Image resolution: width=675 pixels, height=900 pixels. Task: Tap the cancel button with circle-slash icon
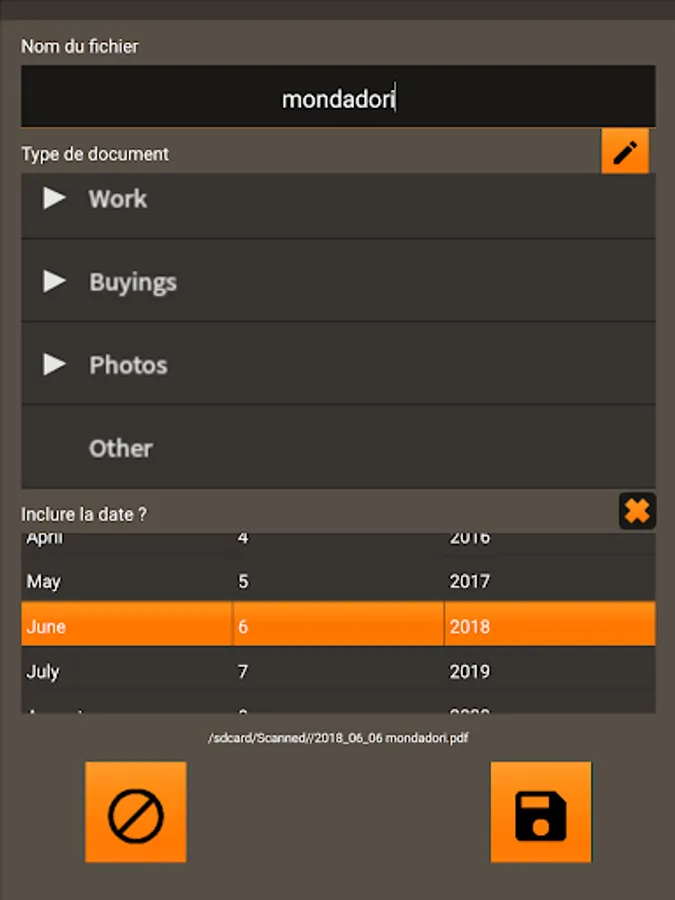point(136,812)
